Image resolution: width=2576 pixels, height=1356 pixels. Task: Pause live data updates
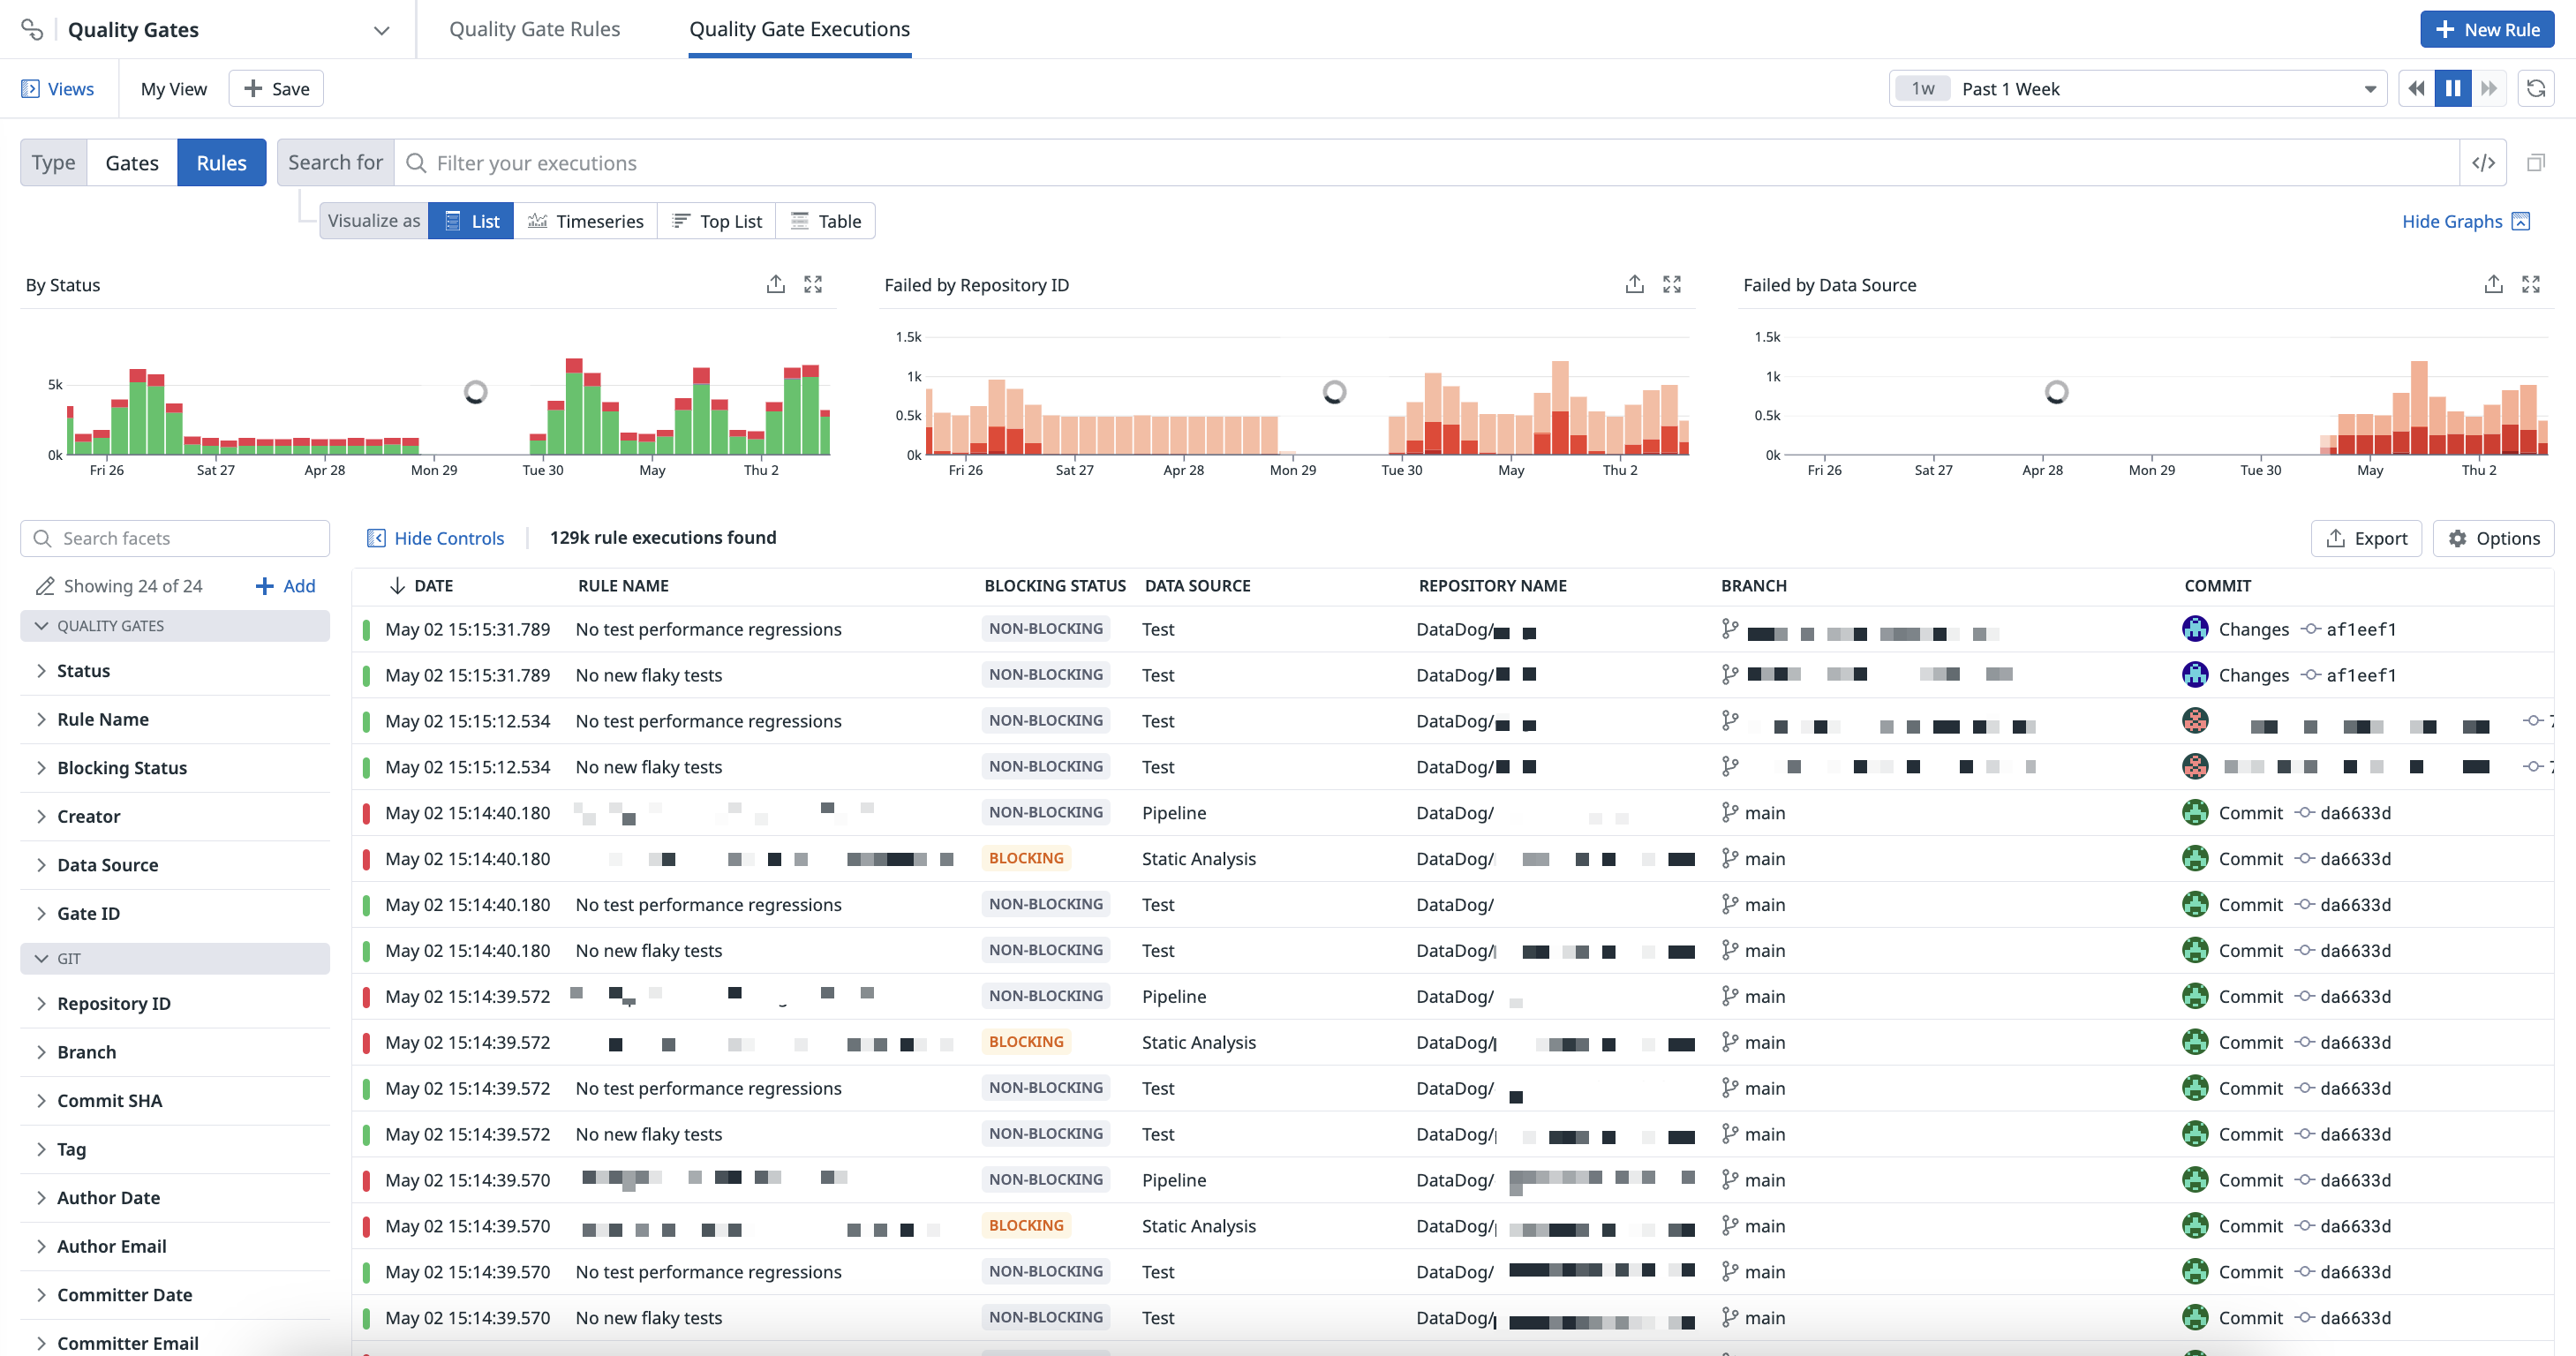point(2453,89)
